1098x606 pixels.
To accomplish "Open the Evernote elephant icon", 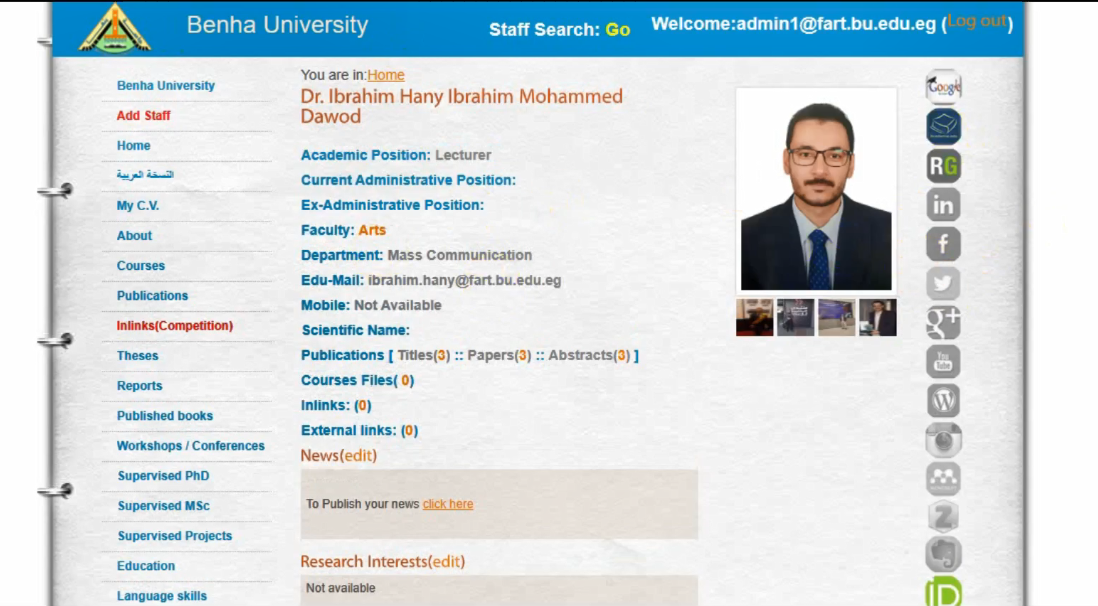I will pyautogui.click(x=943, y=555).
